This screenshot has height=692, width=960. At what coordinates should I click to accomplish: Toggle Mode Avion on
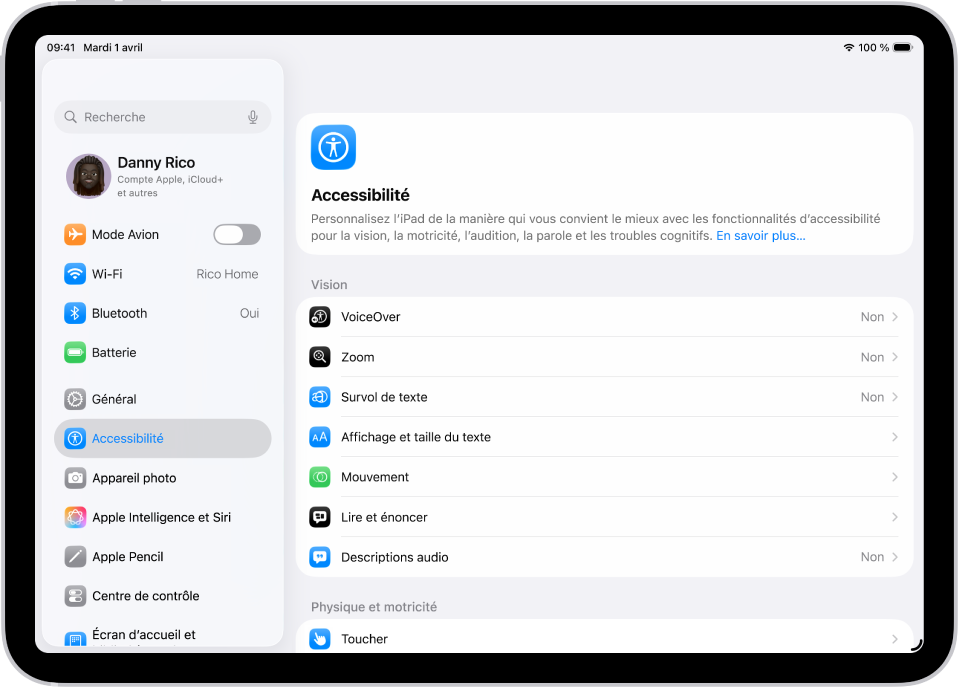(x=237, y=234)
